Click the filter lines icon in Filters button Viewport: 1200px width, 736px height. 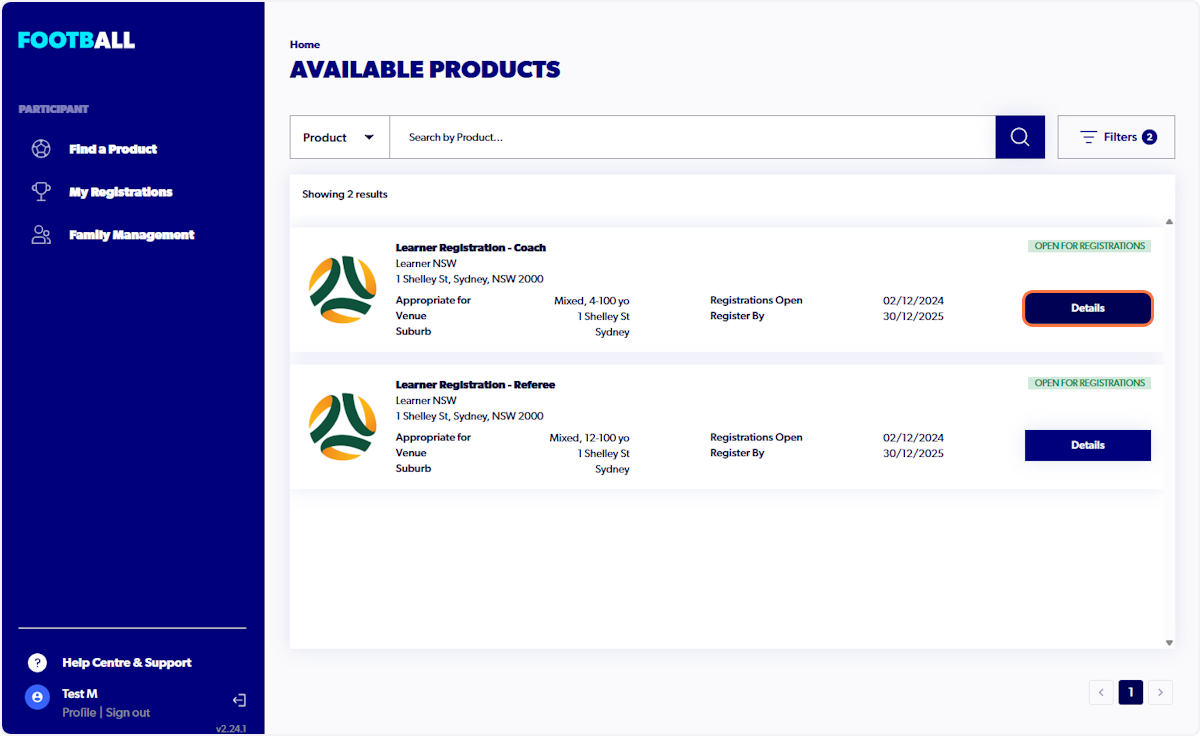coord(1089,137)
